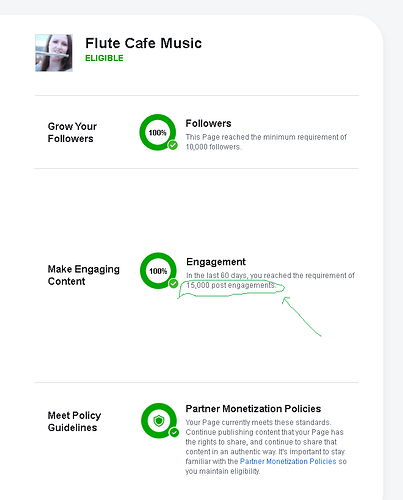The height and width of the screenshot is (500, 403).
Task: Click the circled 15,000 post engagements text
Action: pyautogui.click(x=231, y=285)
